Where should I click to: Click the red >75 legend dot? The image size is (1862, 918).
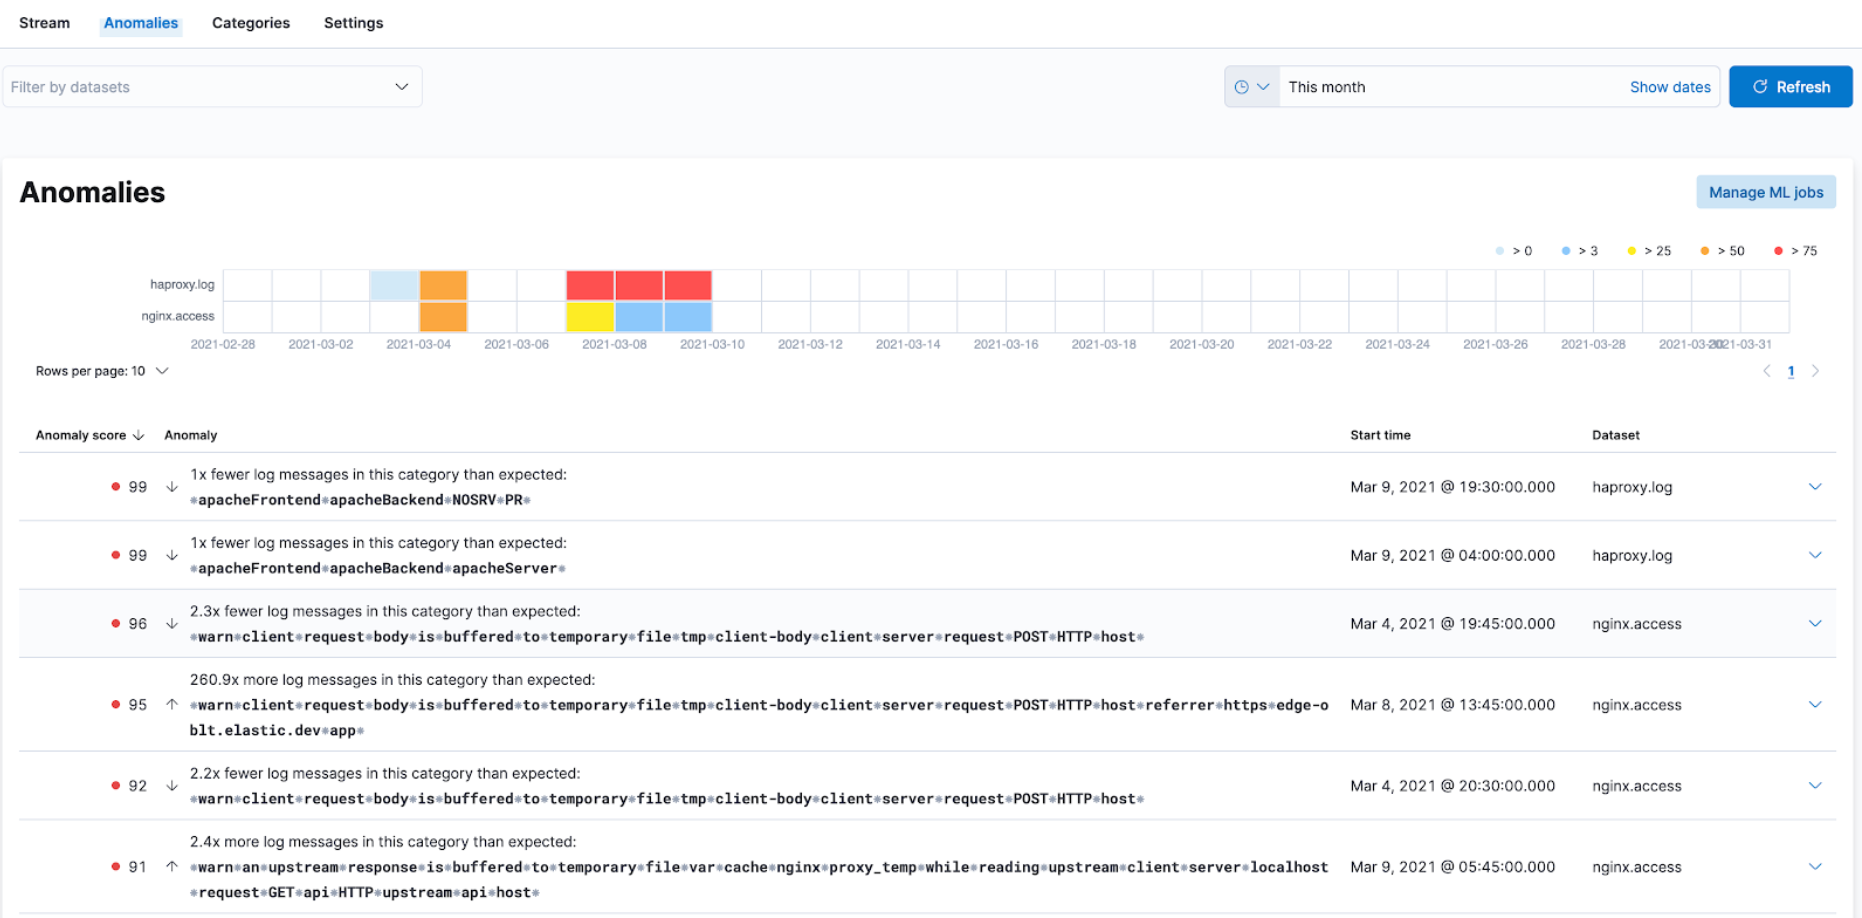1777,251
